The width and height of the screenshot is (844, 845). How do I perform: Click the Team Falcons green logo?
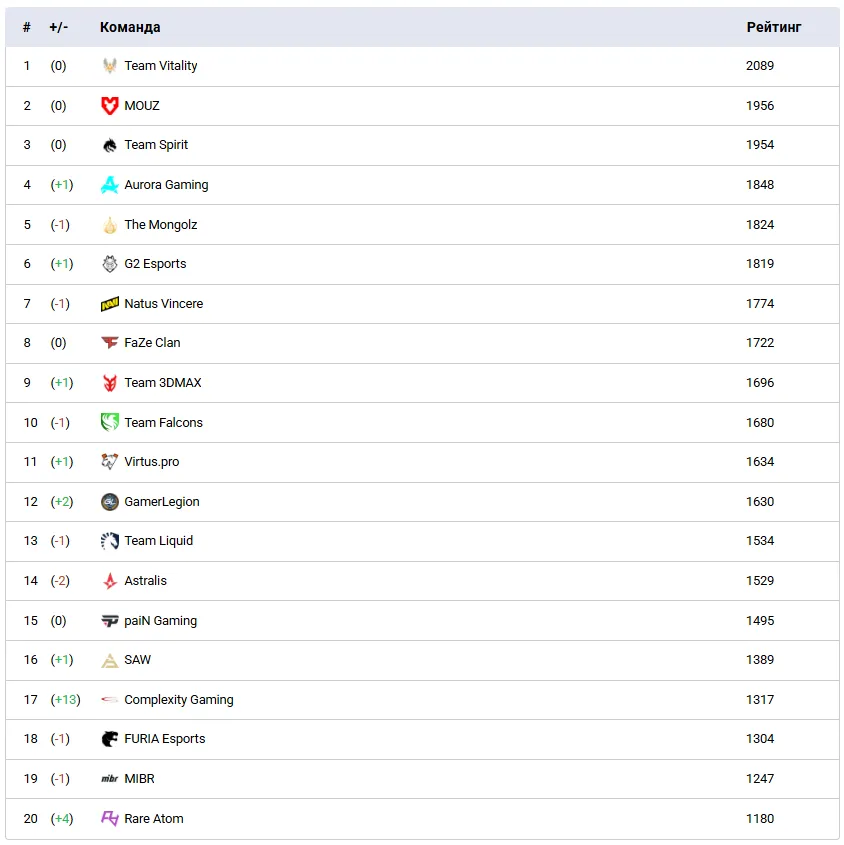110,423
